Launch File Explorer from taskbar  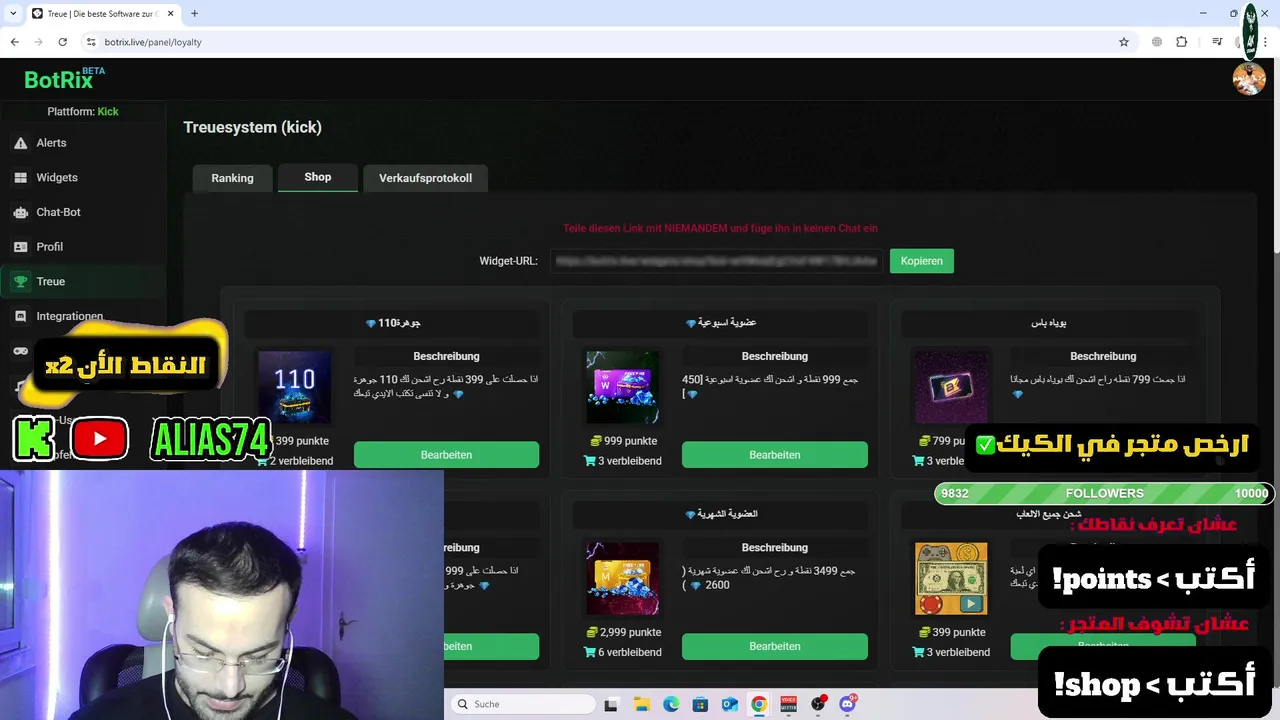click(641, 704)
